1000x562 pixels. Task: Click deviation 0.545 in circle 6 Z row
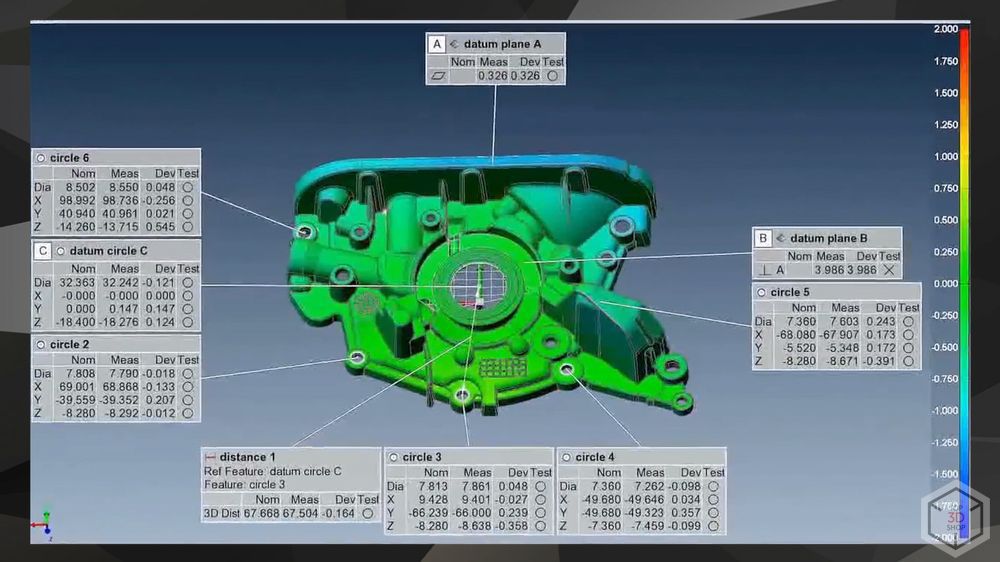pyautogui.click(x=160, y=226)
